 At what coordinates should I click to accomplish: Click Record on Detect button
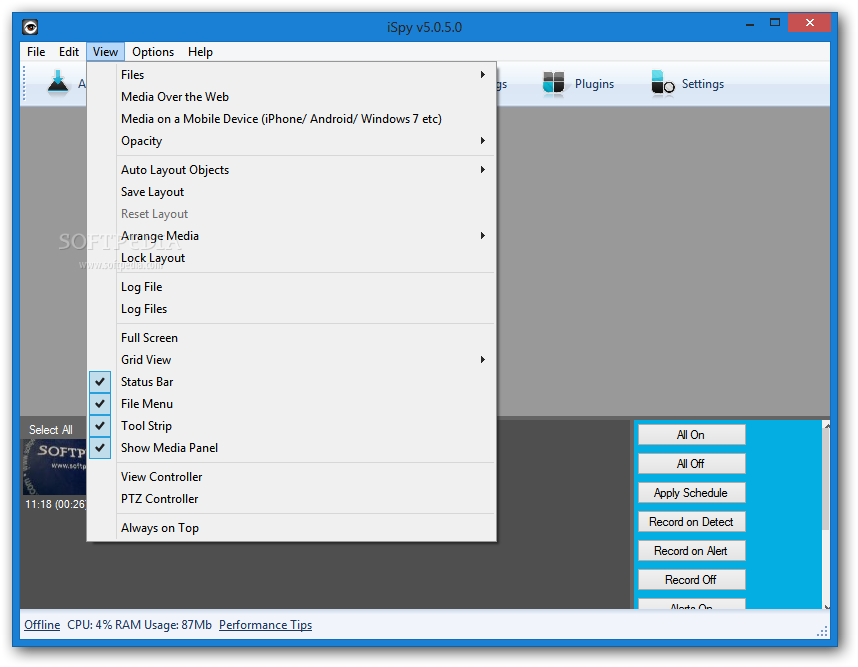691,522
